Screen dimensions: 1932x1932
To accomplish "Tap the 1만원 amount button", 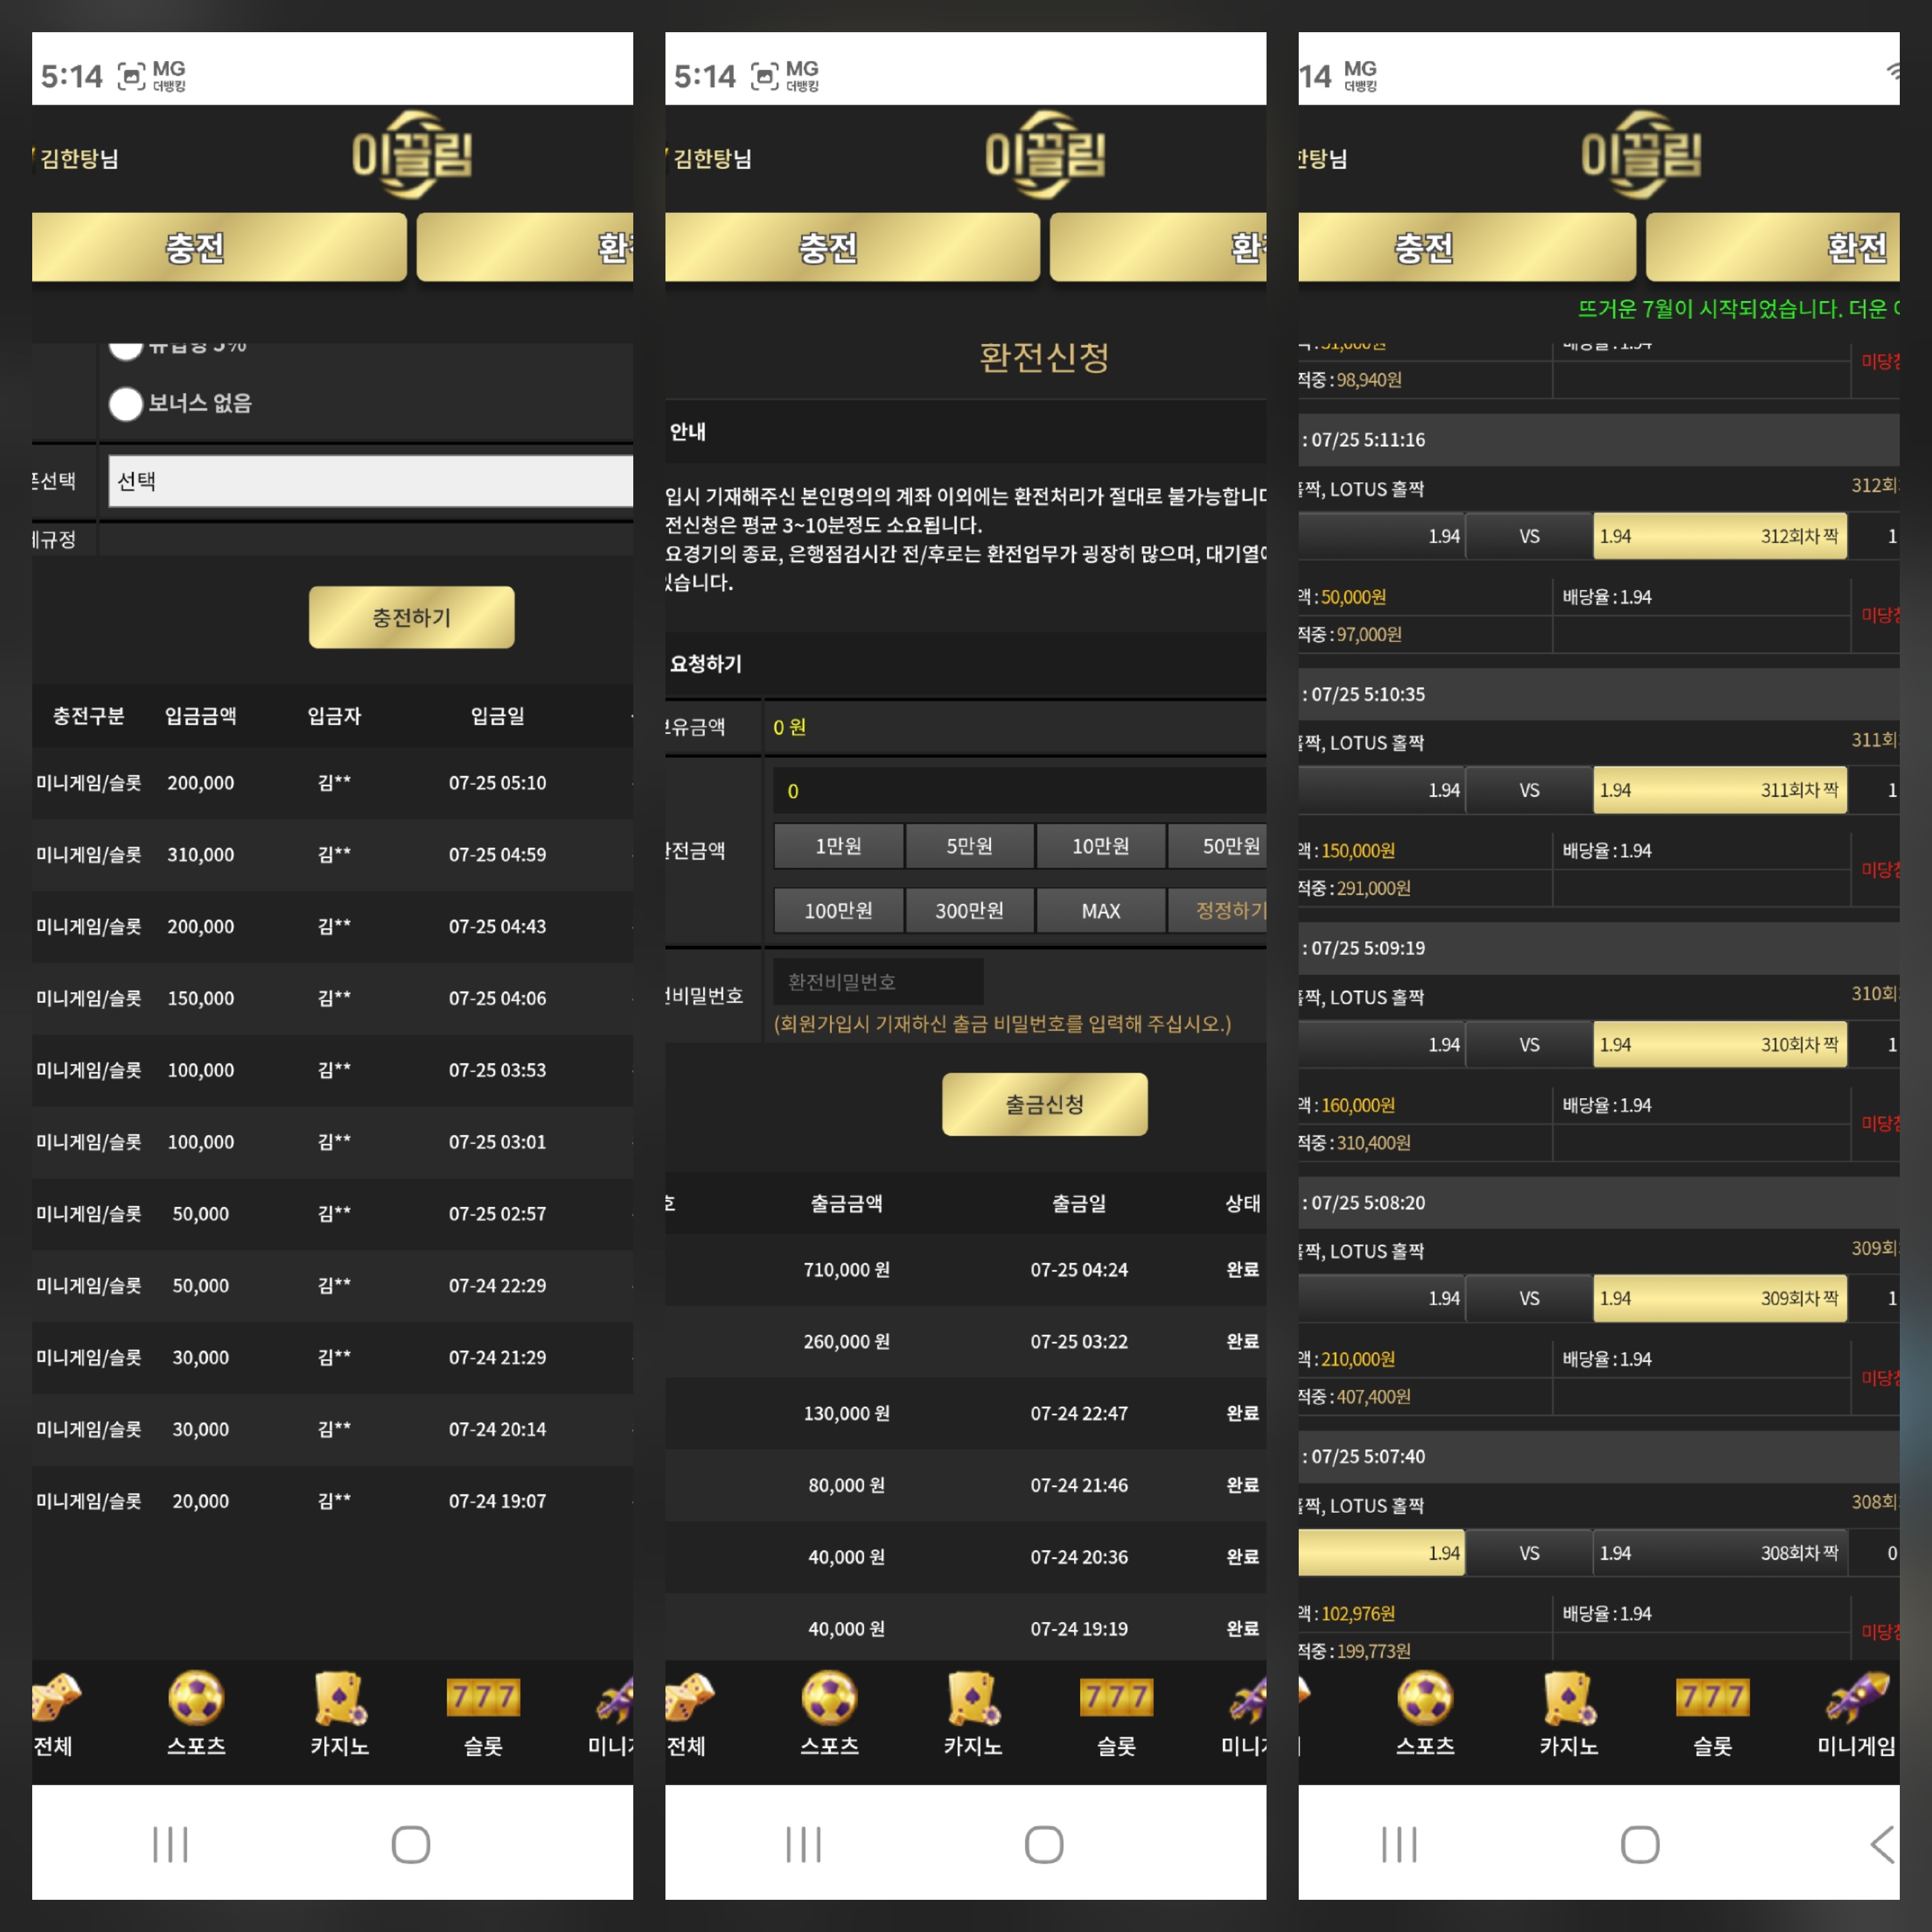I will coord(838,846).
